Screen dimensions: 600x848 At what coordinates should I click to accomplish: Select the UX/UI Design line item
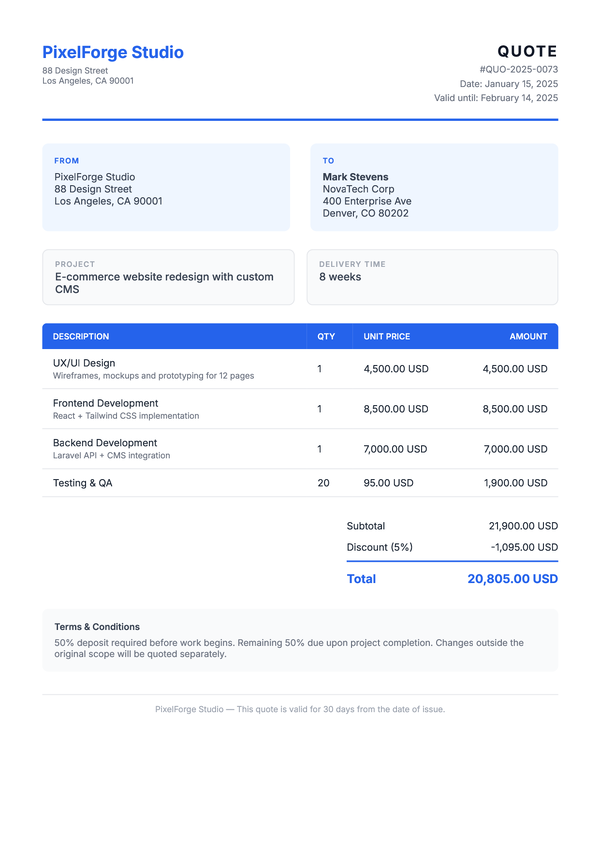pyautogui.click(x=84, y=363)
